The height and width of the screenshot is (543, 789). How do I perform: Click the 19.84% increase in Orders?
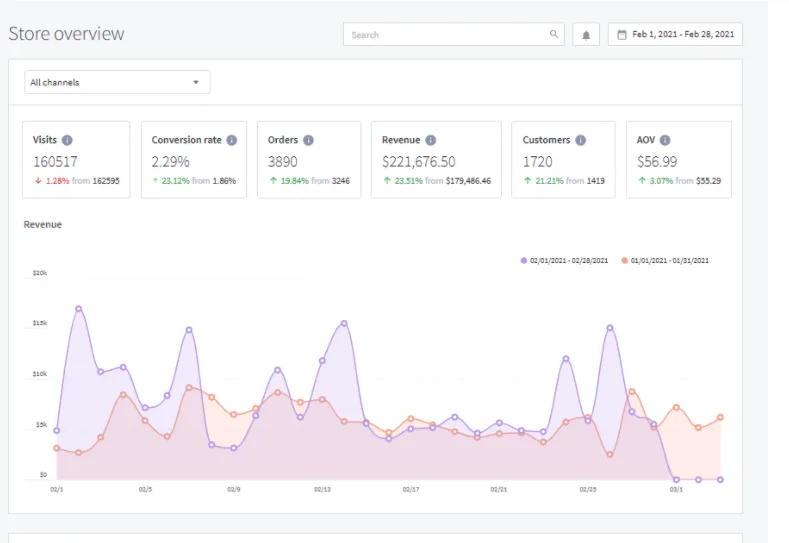294,181
